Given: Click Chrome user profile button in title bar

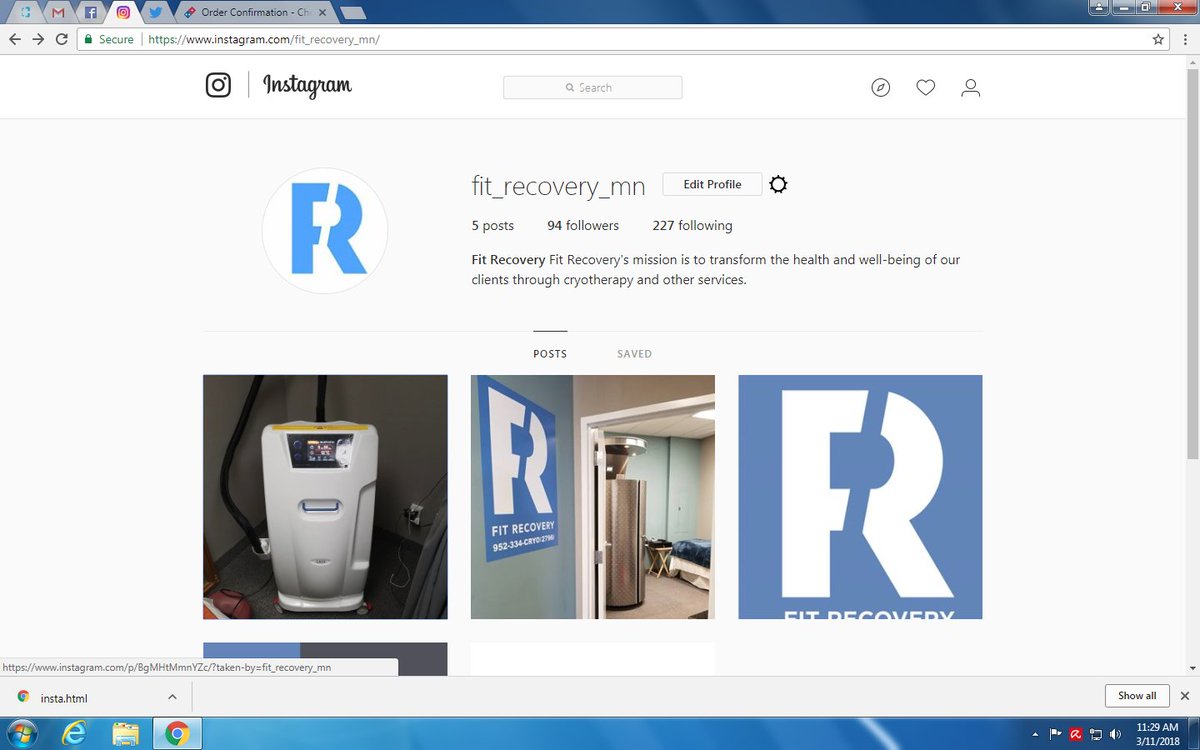Looking at the screenshot, I should coord(1097,7).
